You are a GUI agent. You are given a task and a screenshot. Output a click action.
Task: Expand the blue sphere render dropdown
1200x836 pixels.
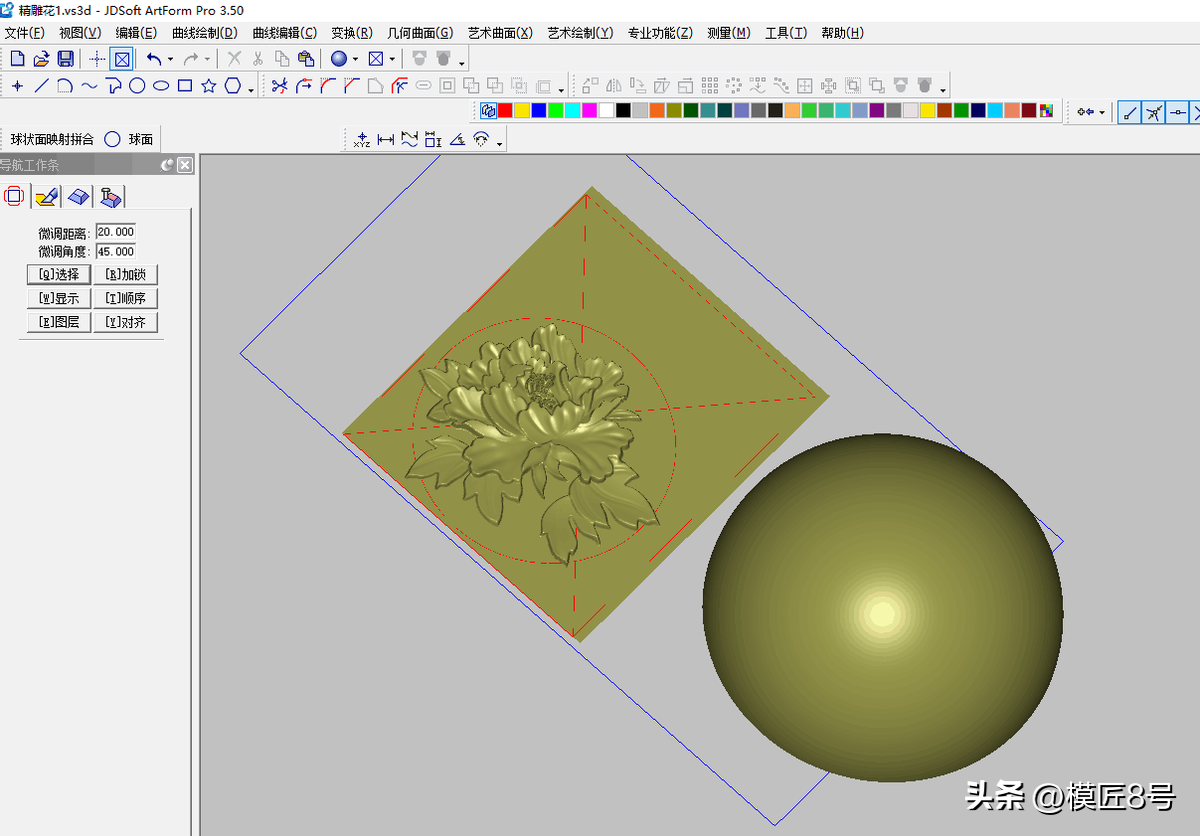point(355,60)
